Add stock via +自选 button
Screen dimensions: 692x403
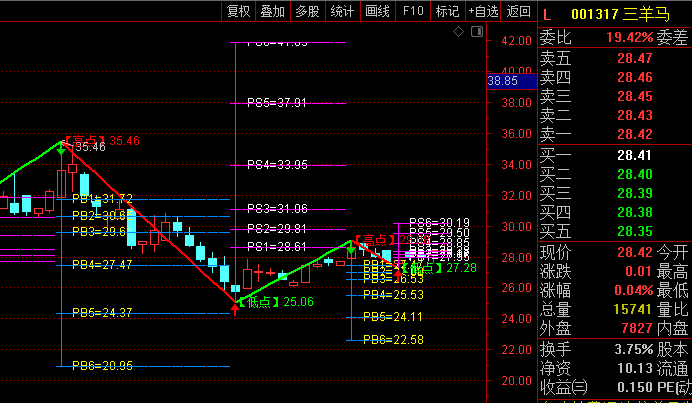coord(483,11)
